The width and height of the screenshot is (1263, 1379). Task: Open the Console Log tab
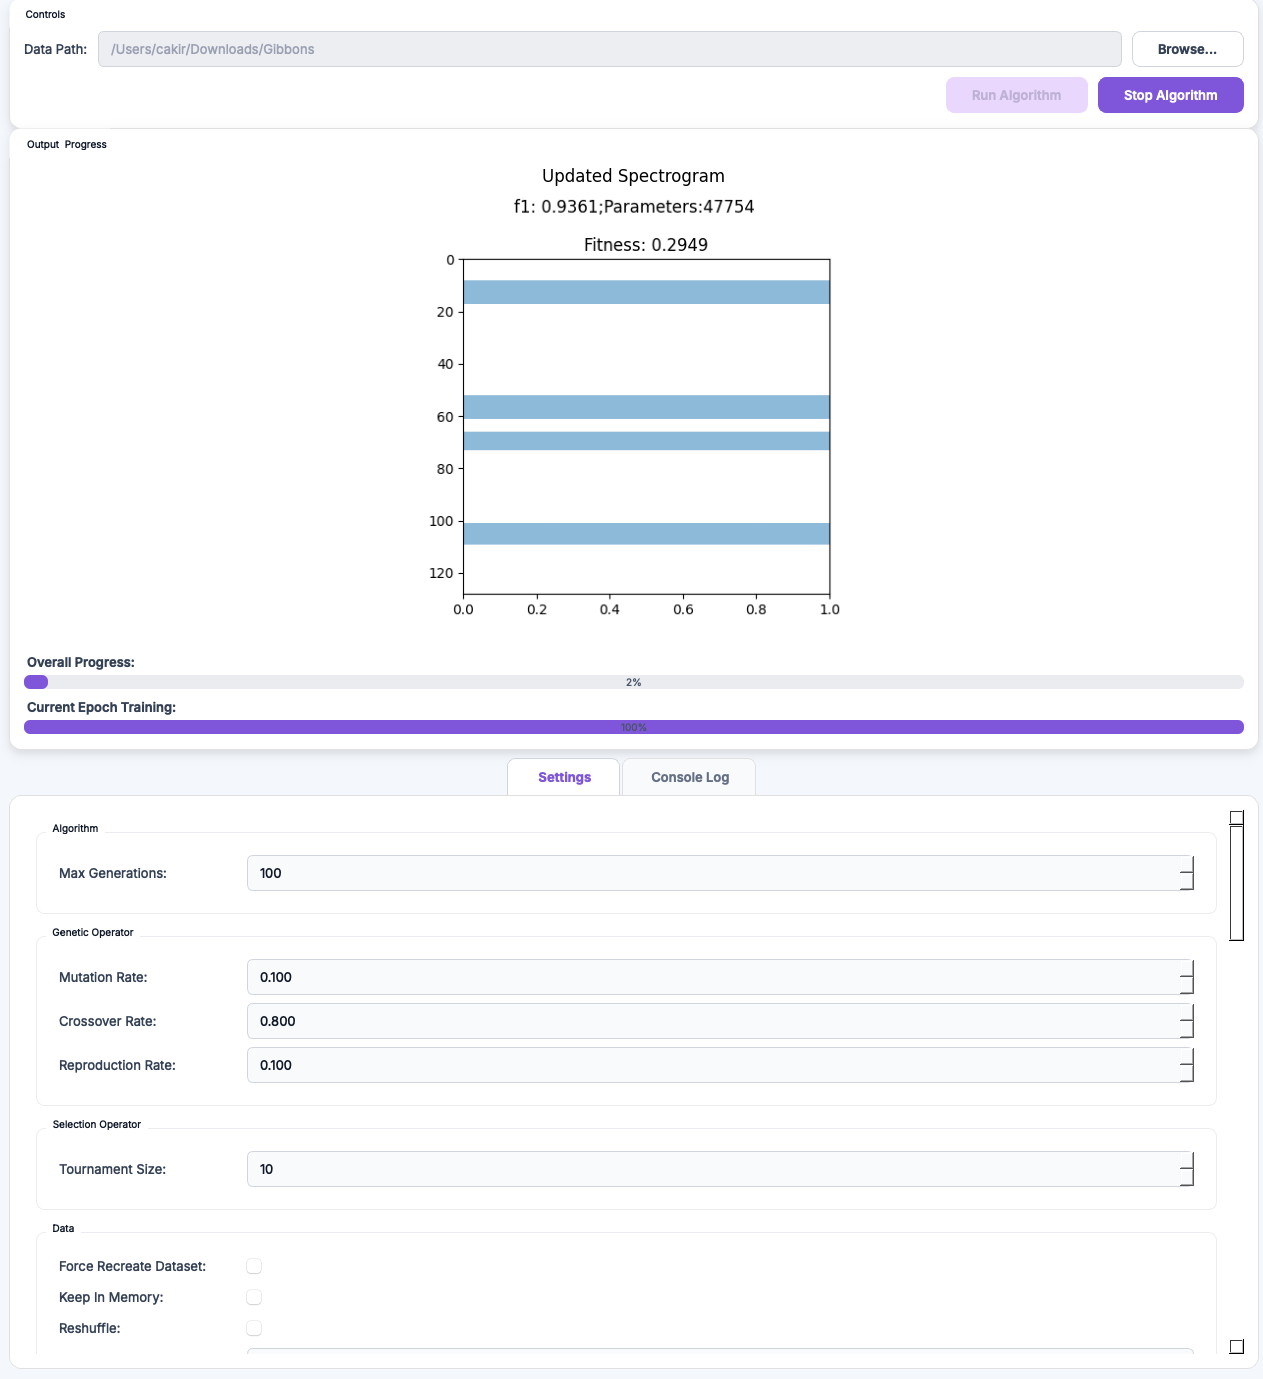[x=689, y=777]
